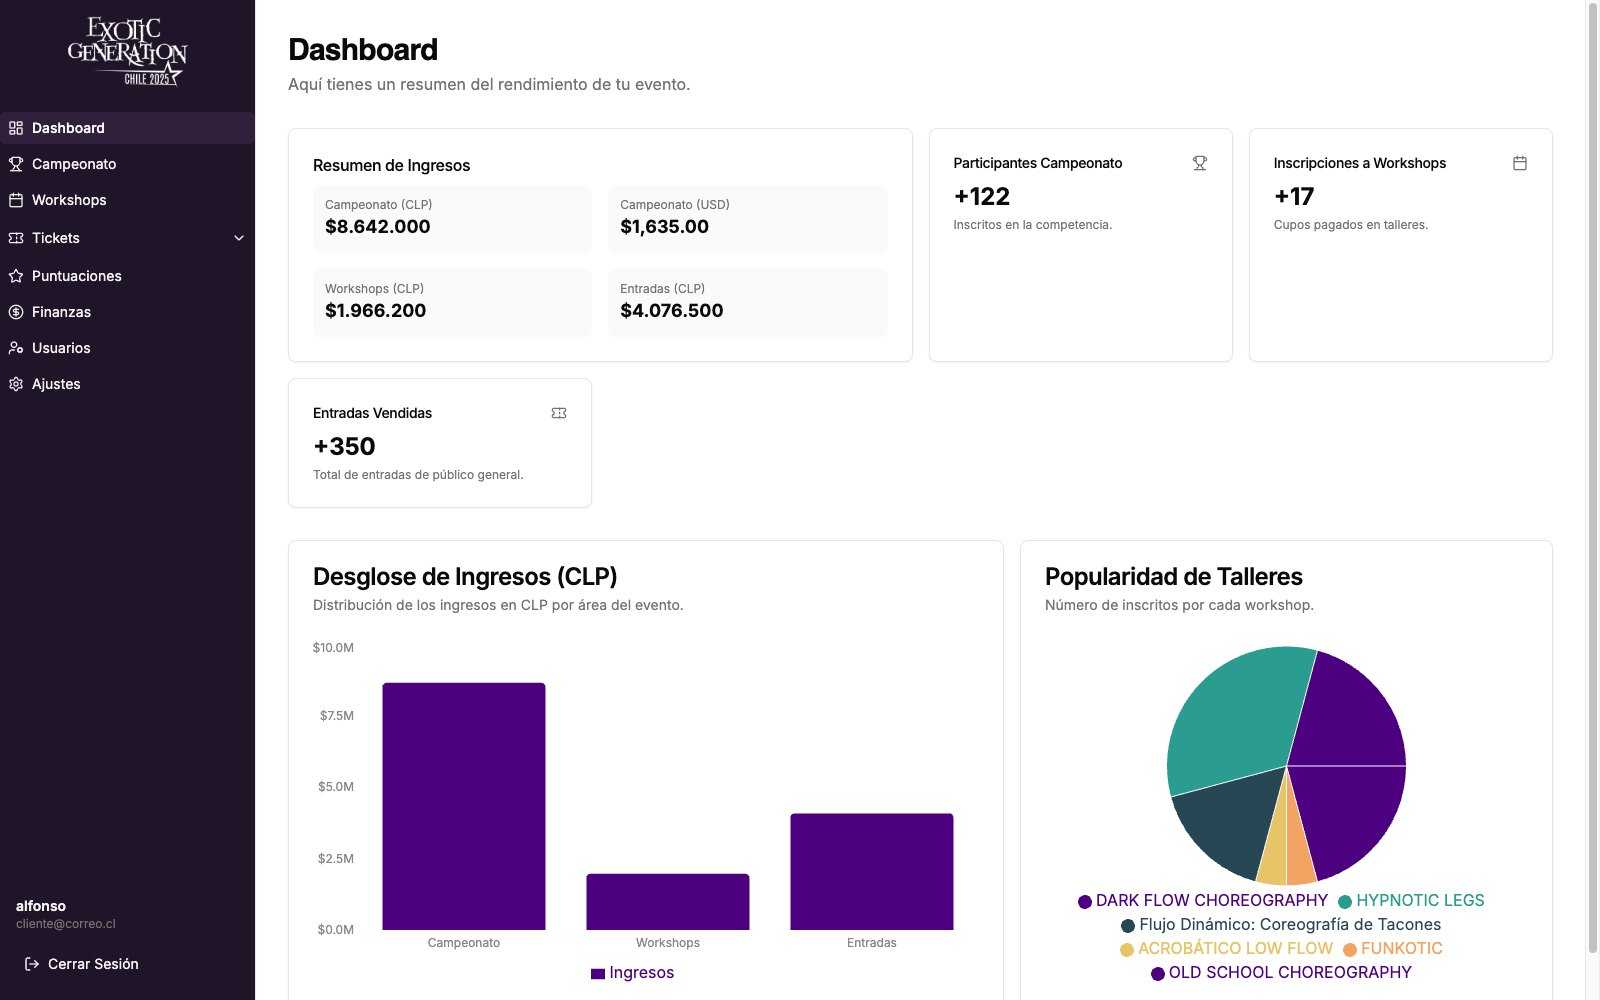
Task: Click the DARK FLOW CHOREOGRAPHY legend swatch
Action: pyautogui.click(x=1085, y=902)
